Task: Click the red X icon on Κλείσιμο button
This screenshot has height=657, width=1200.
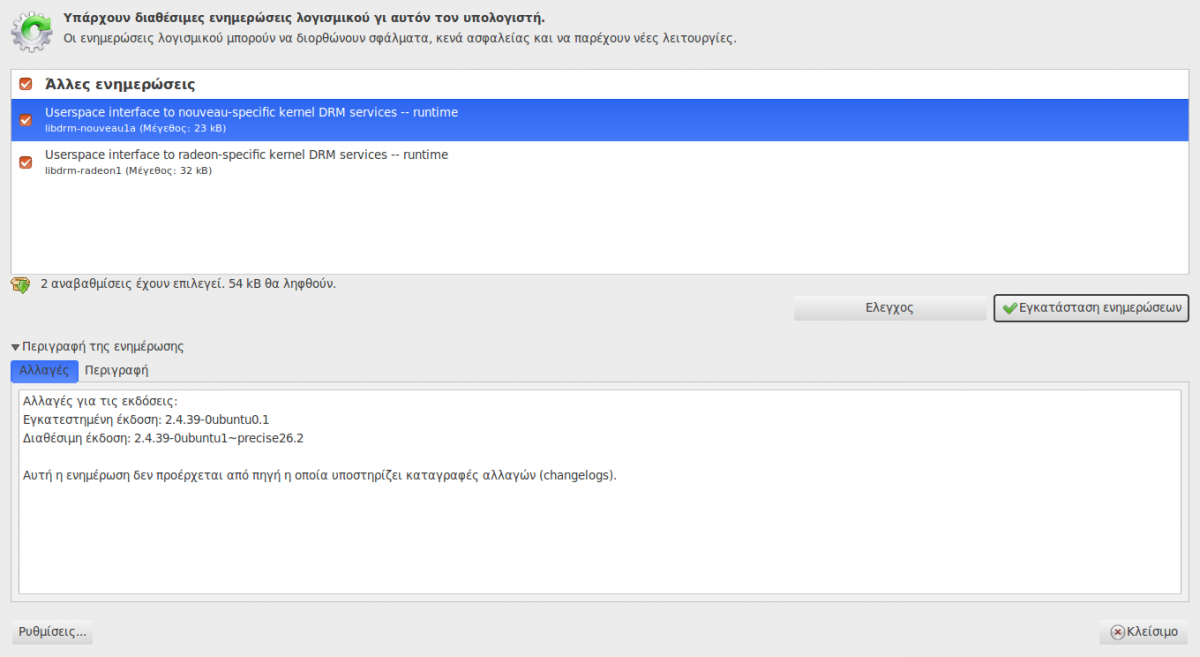Action: pyautogui.click(x=1117, y=633)
